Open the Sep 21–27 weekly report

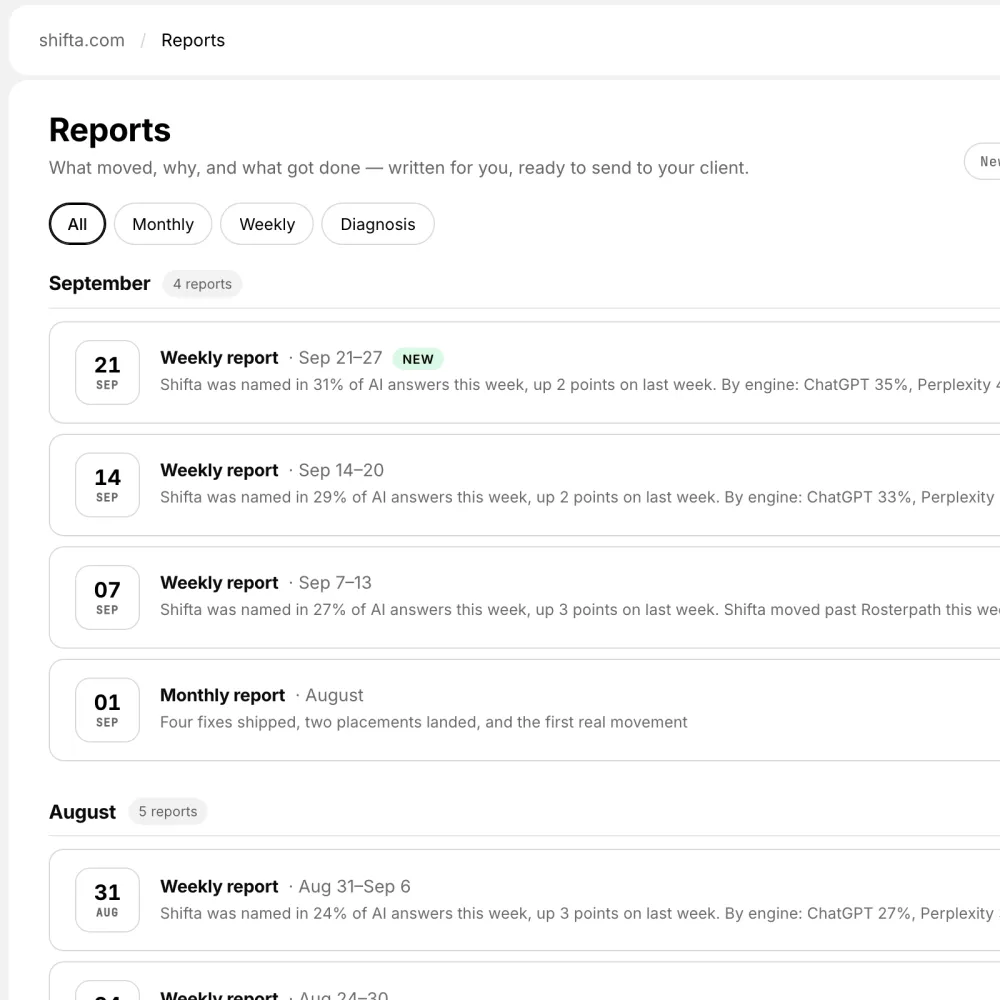click(x=524, y=372)
